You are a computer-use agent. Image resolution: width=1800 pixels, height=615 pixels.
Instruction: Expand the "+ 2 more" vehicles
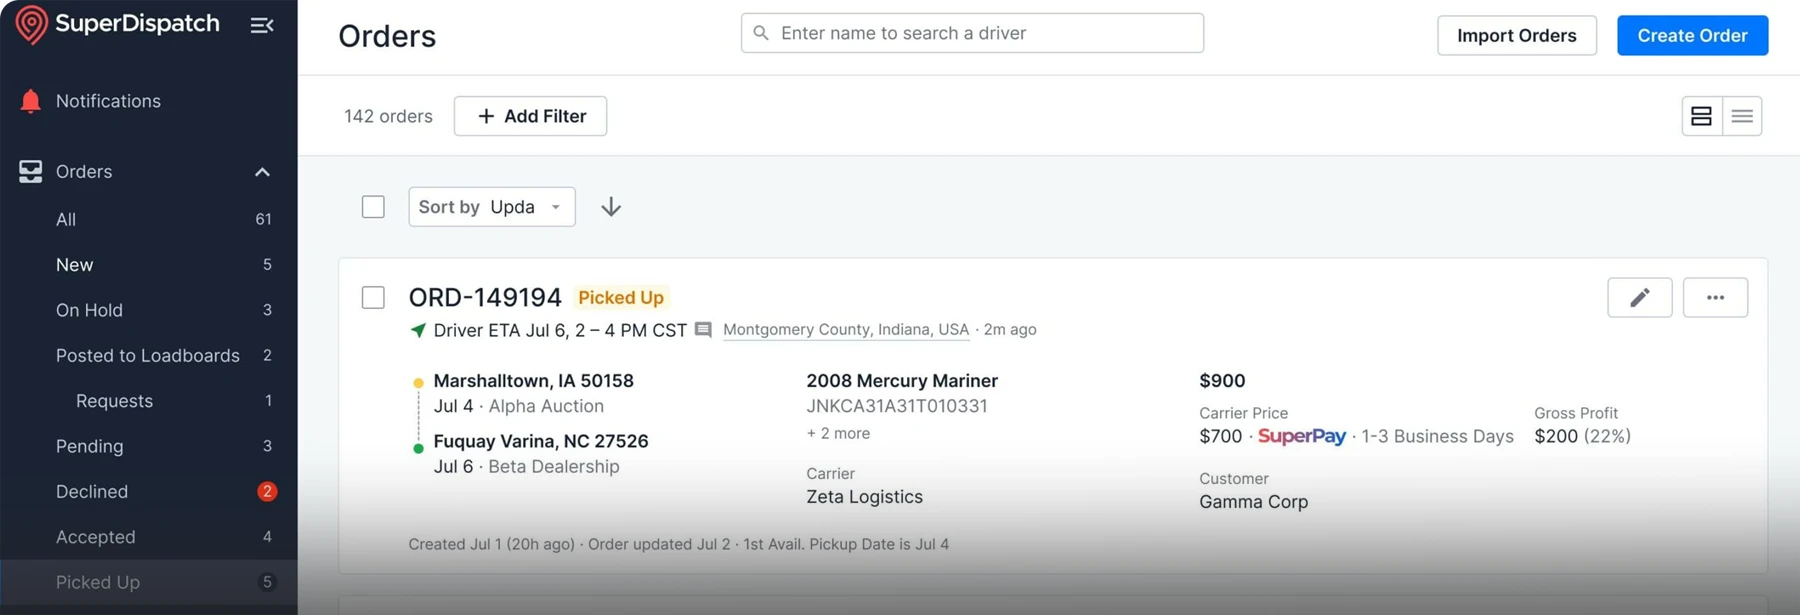pos(838,433)
